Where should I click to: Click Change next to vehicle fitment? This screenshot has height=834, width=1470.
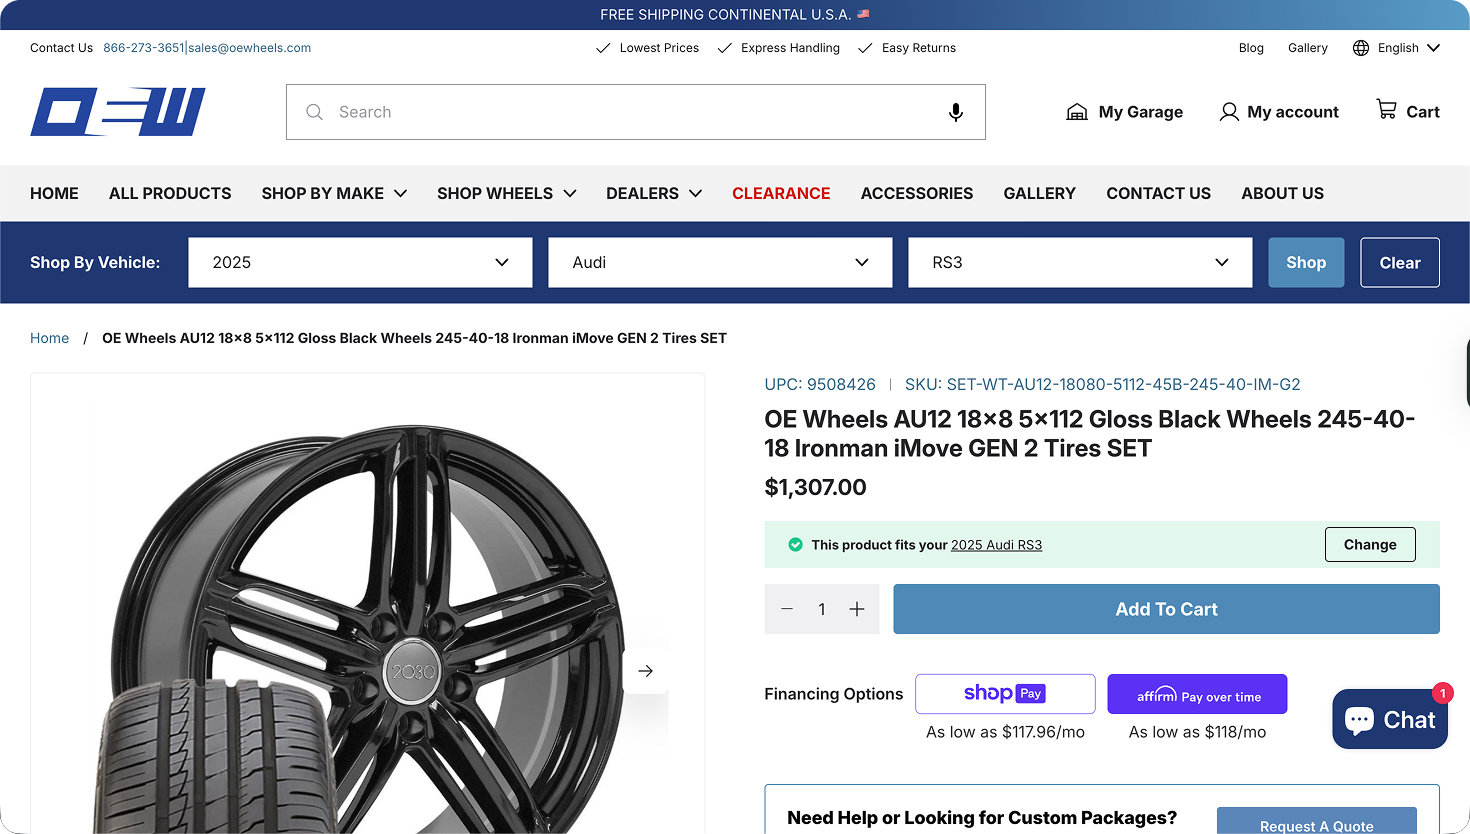(x=1370, y=545)
